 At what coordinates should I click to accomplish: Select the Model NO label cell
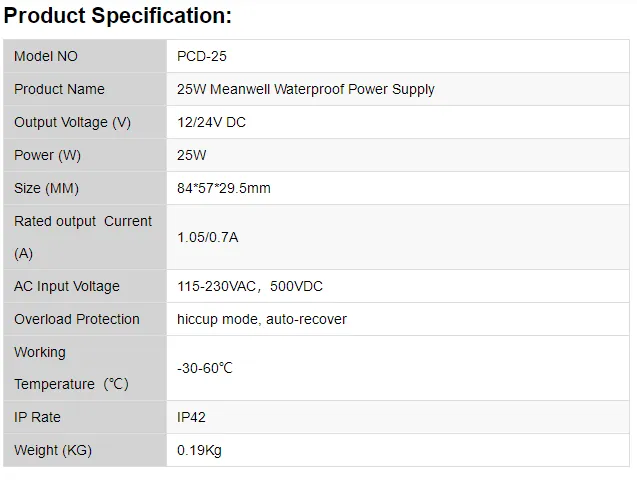[x=85, y=56]
